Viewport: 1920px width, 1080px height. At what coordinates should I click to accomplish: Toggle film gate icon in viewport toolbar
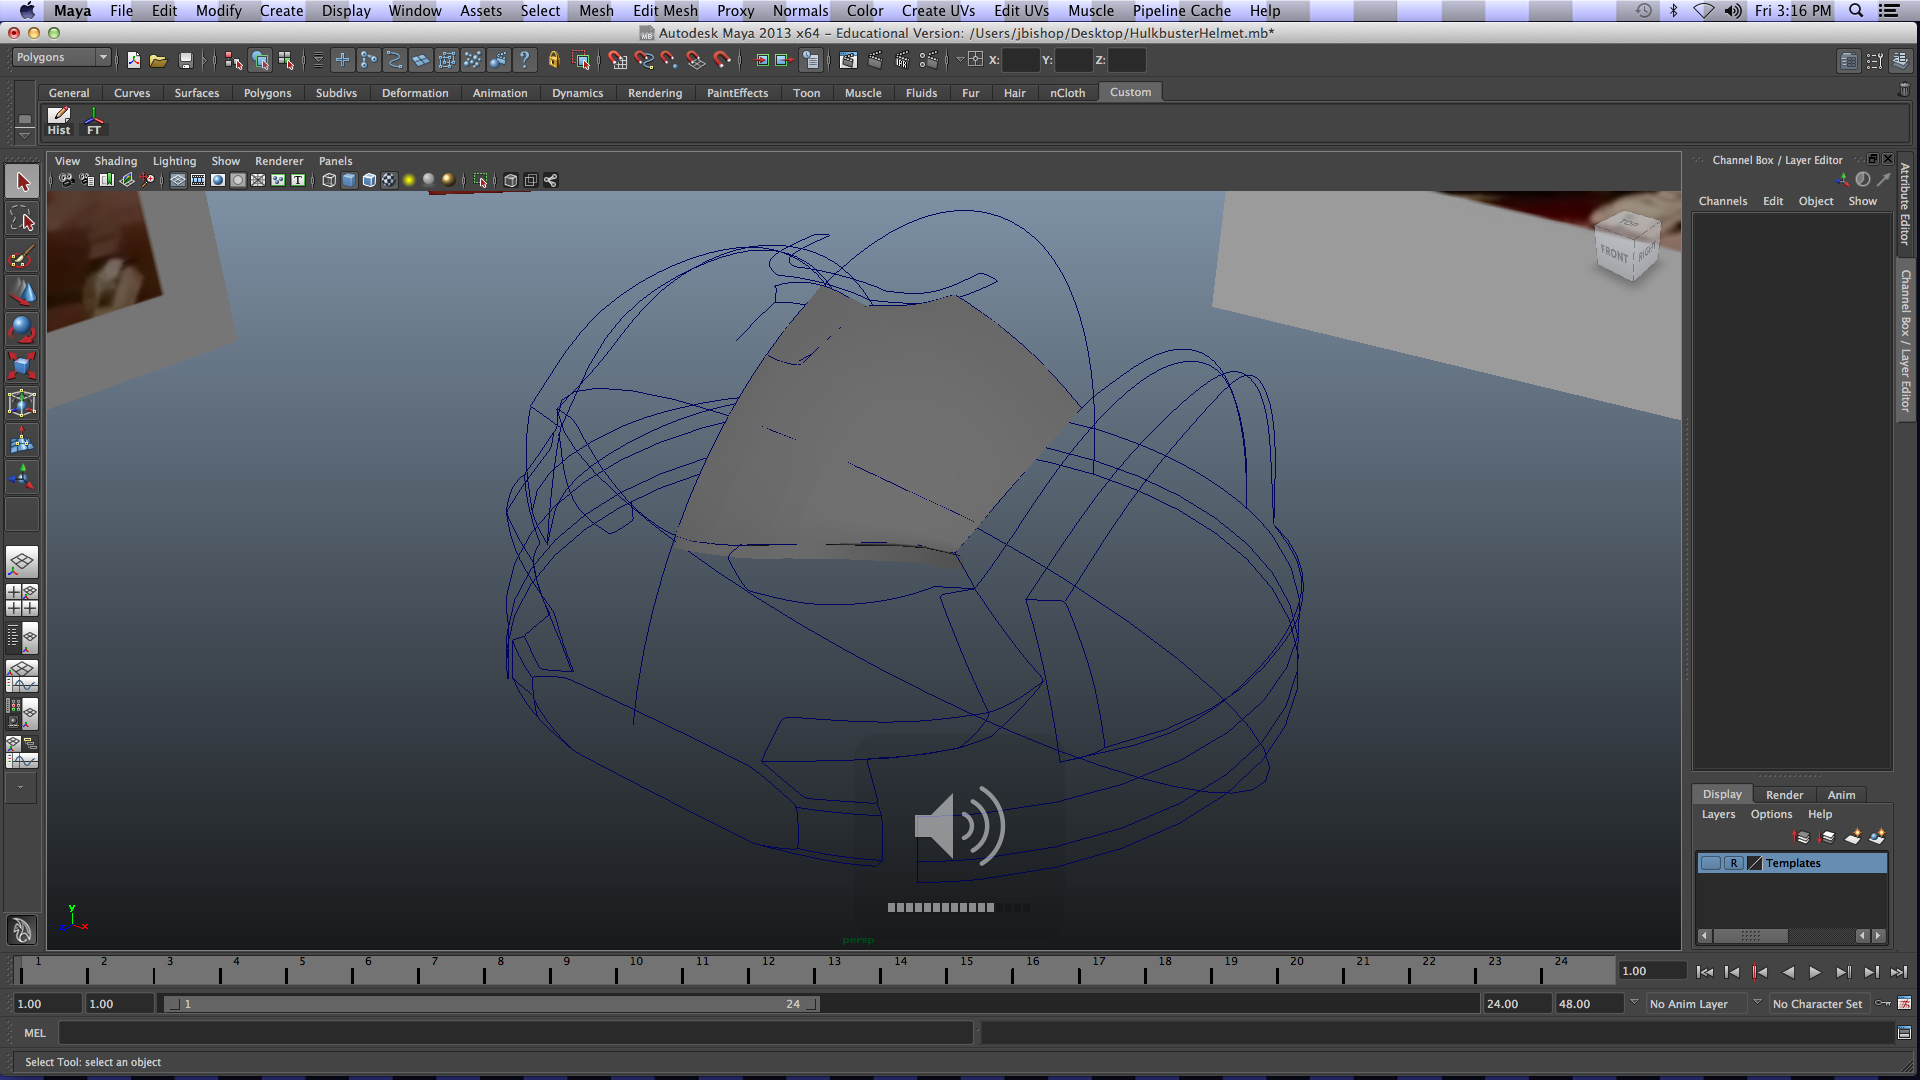198,180
